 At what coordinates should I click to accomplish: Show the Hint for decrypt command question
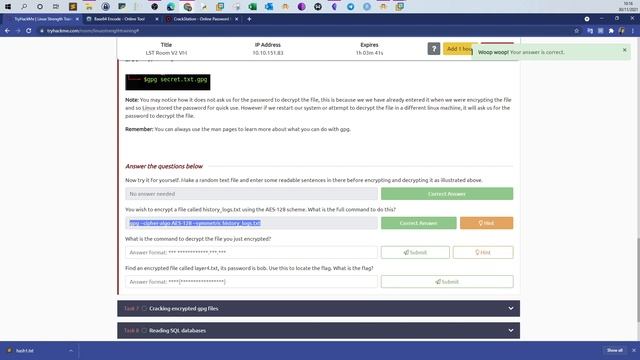click(483, 253)
